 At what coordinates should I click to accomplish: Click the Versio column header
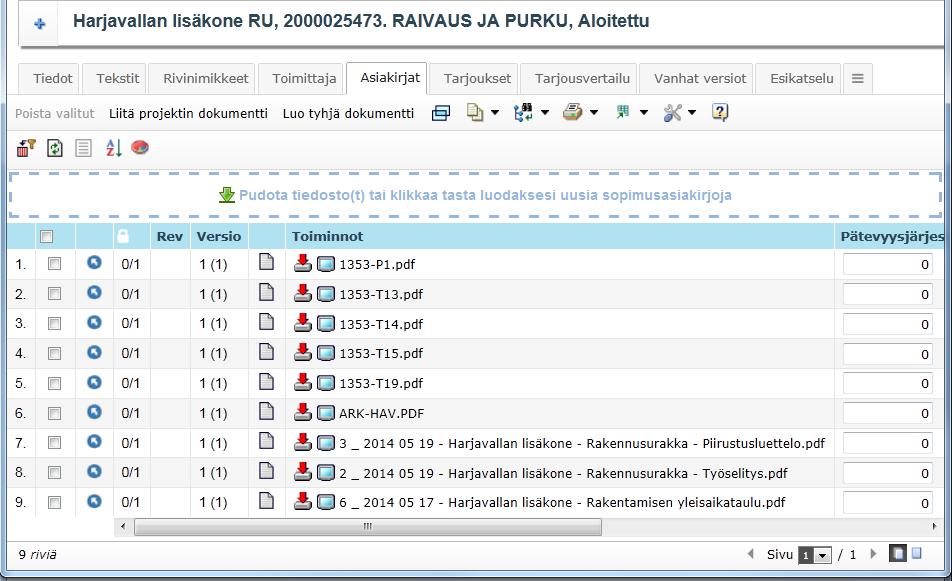pos(219,236)
